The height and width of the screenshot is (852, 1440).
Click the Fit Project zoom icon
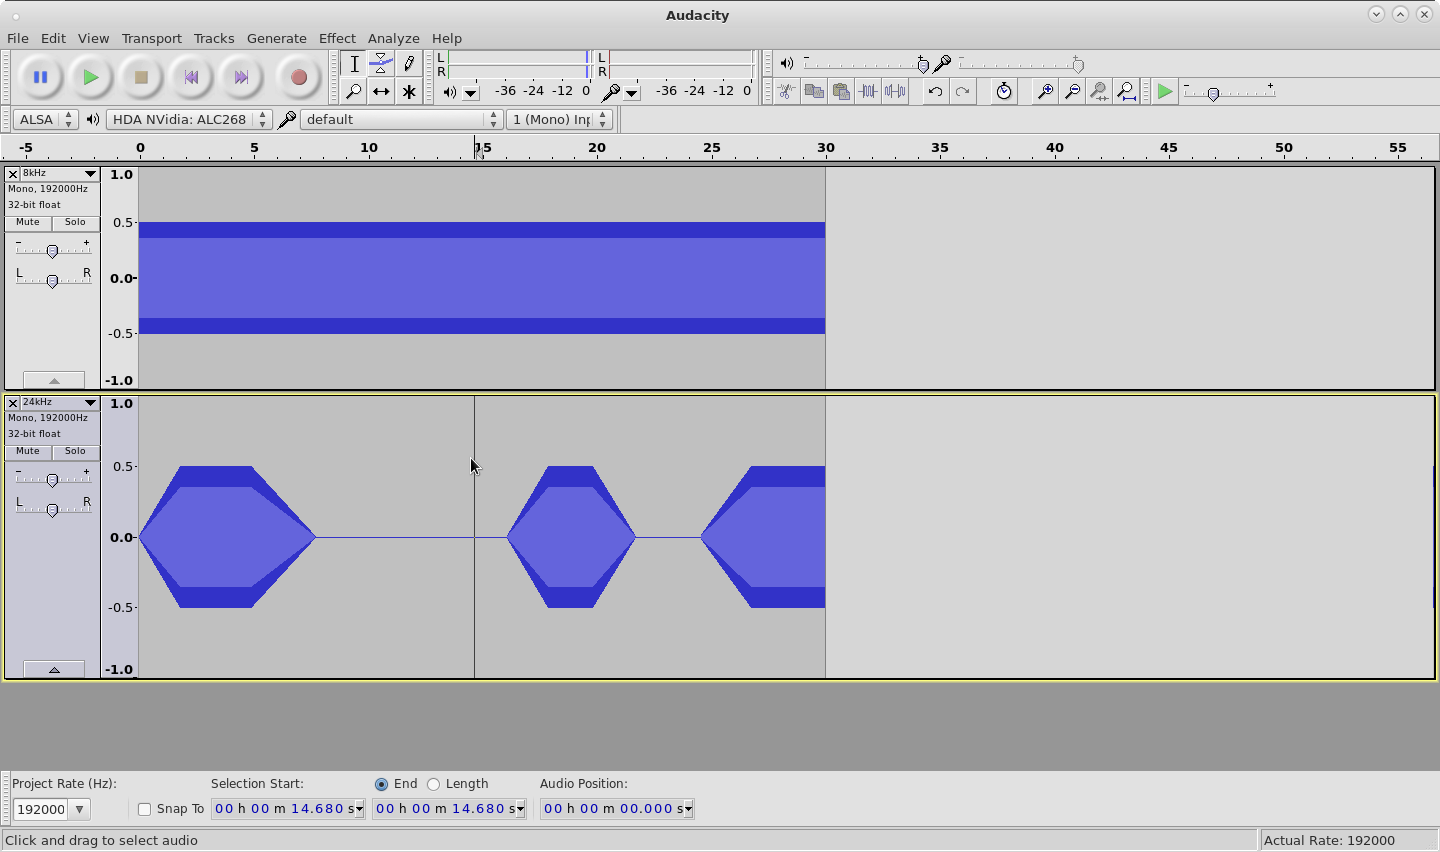1126,91
